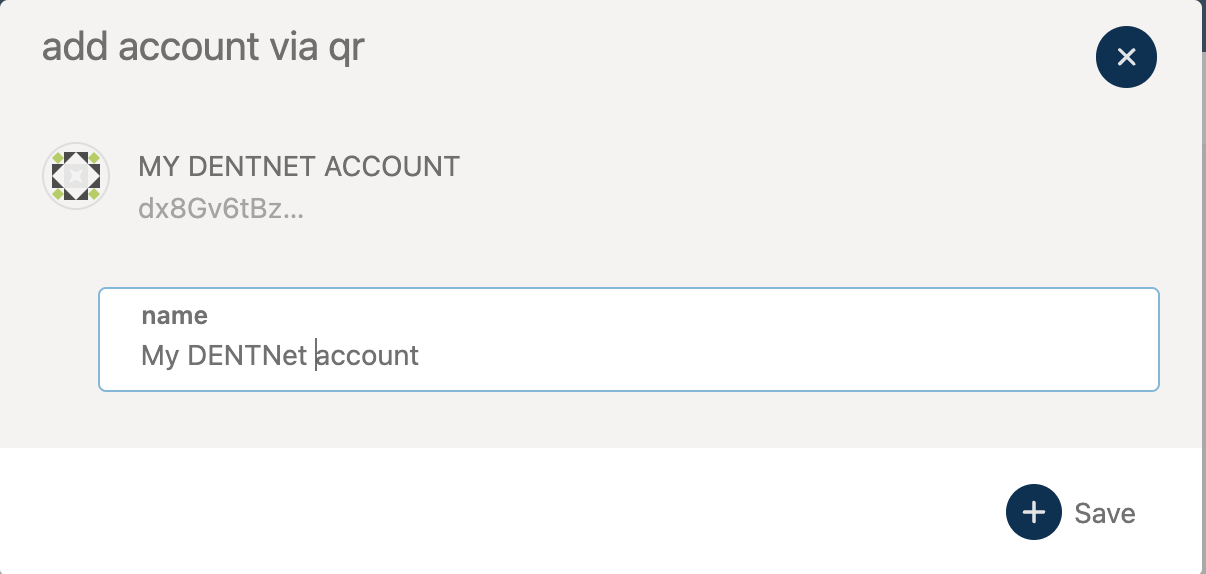Place cursor on "My" in name field
1206x574 pixels.
[159, 355]
